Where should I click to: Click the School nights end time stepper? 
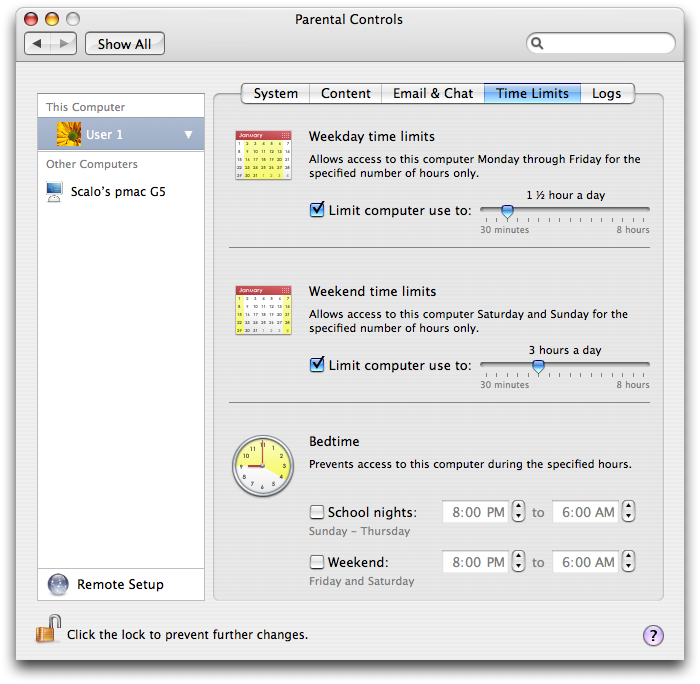coord(629,511)
